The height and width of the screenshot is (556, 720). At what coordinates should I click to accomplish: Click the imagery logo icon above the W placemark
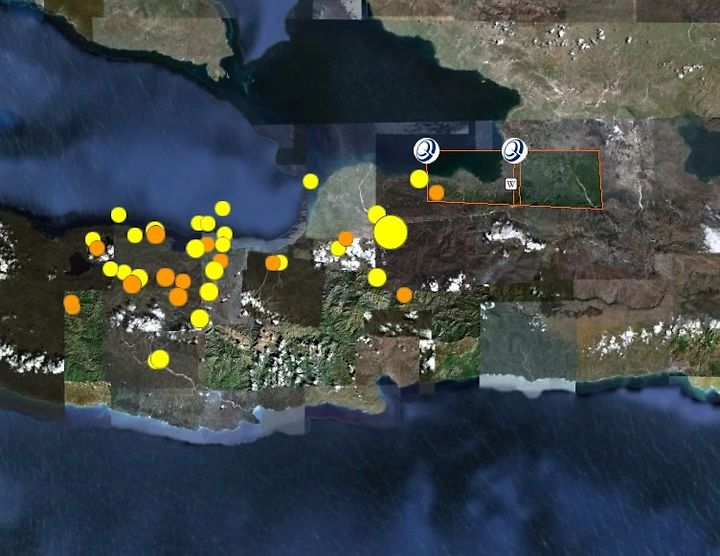click(x=514, y=151)
